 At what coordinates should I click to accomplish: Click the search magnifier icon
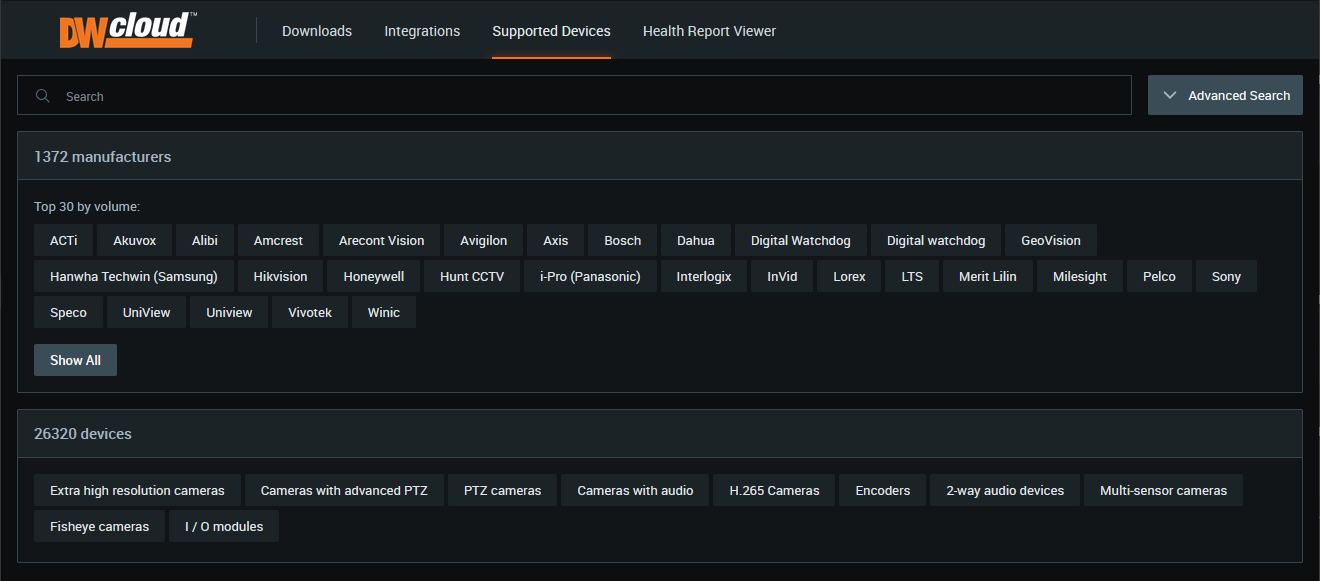pos(43,96)
